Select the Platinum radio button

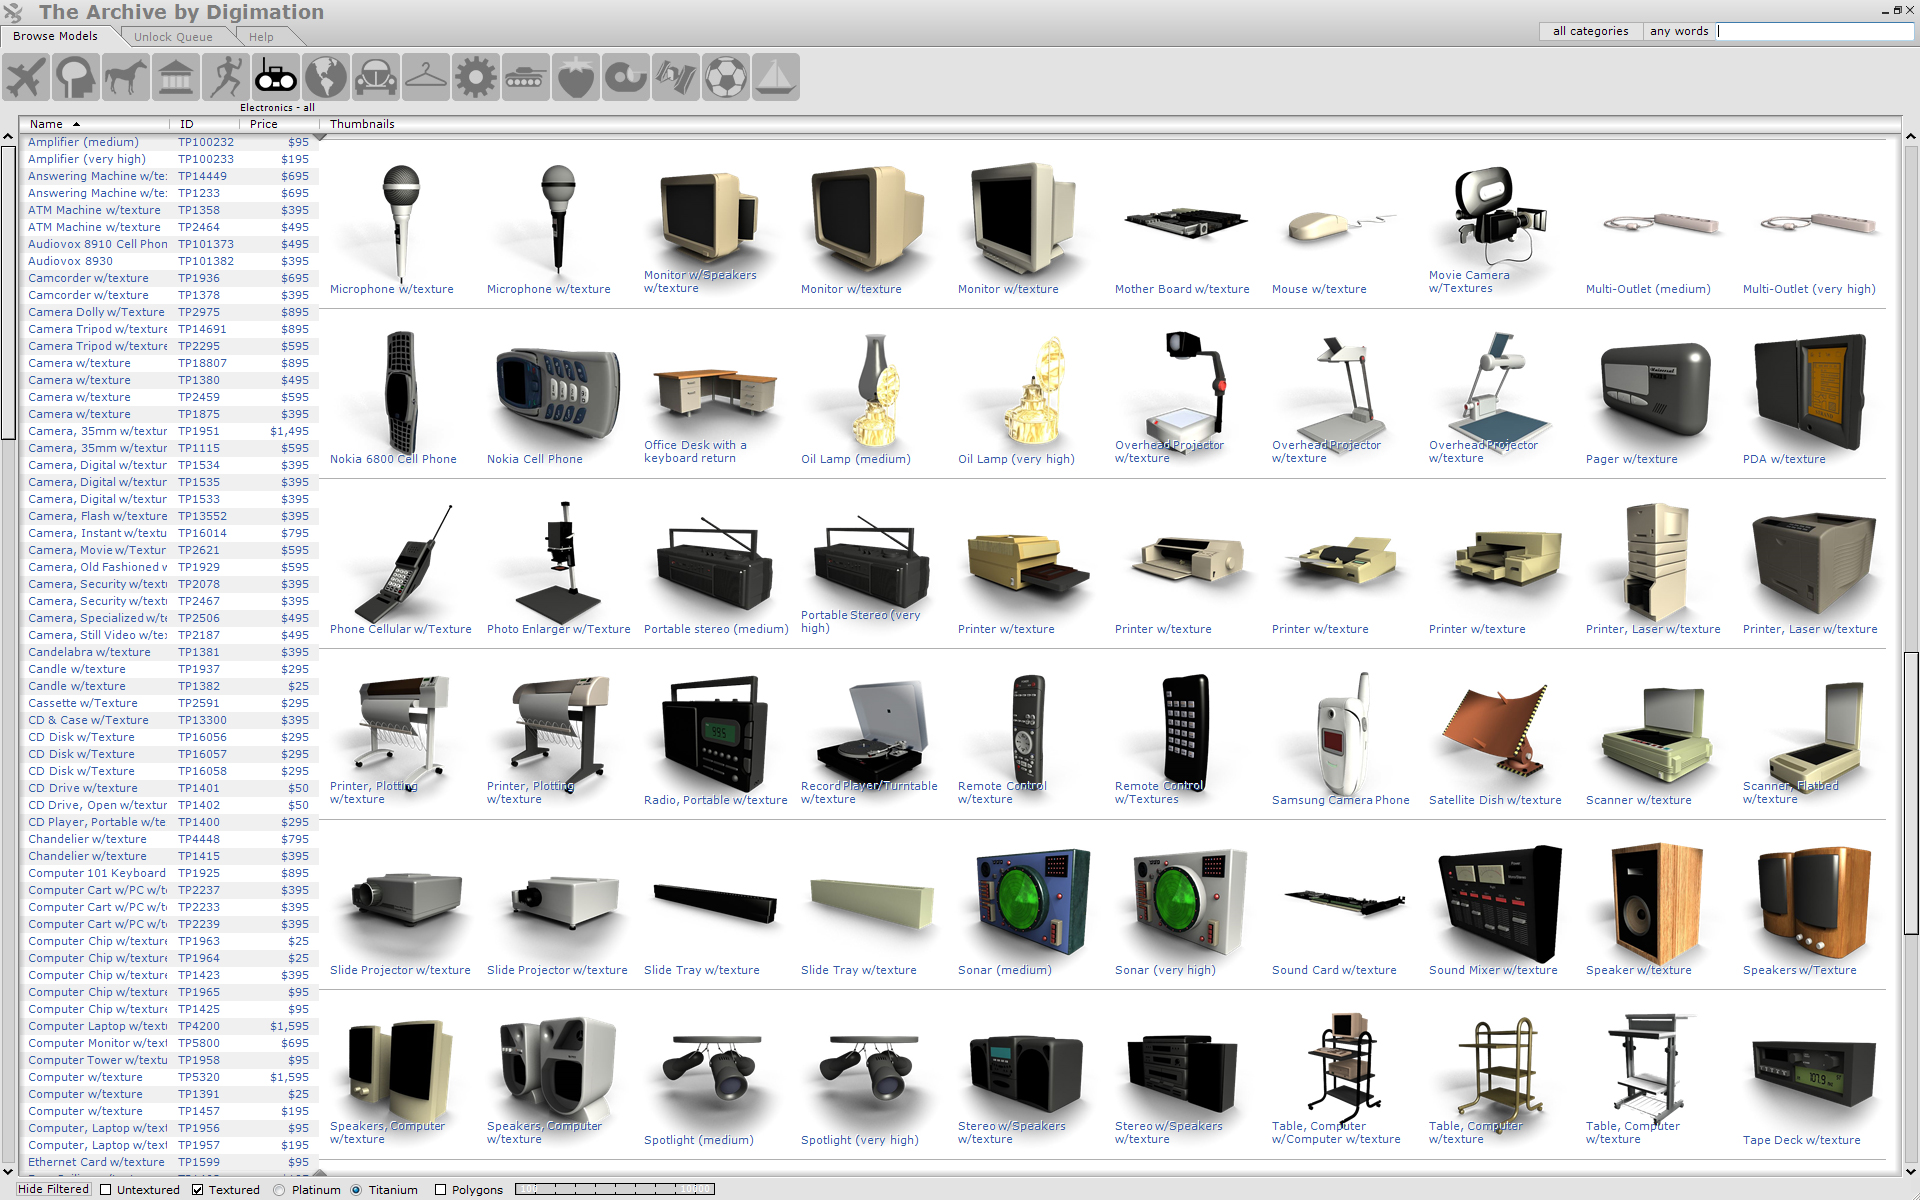[279, 1190]
